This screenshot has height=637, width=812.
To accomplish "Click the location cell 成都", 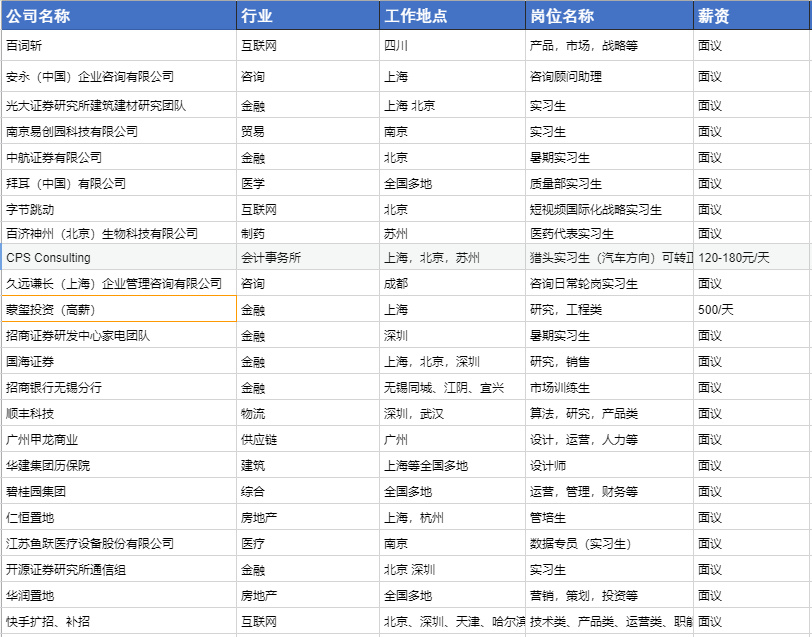I will pyautogui.click(x=453, y=283).
